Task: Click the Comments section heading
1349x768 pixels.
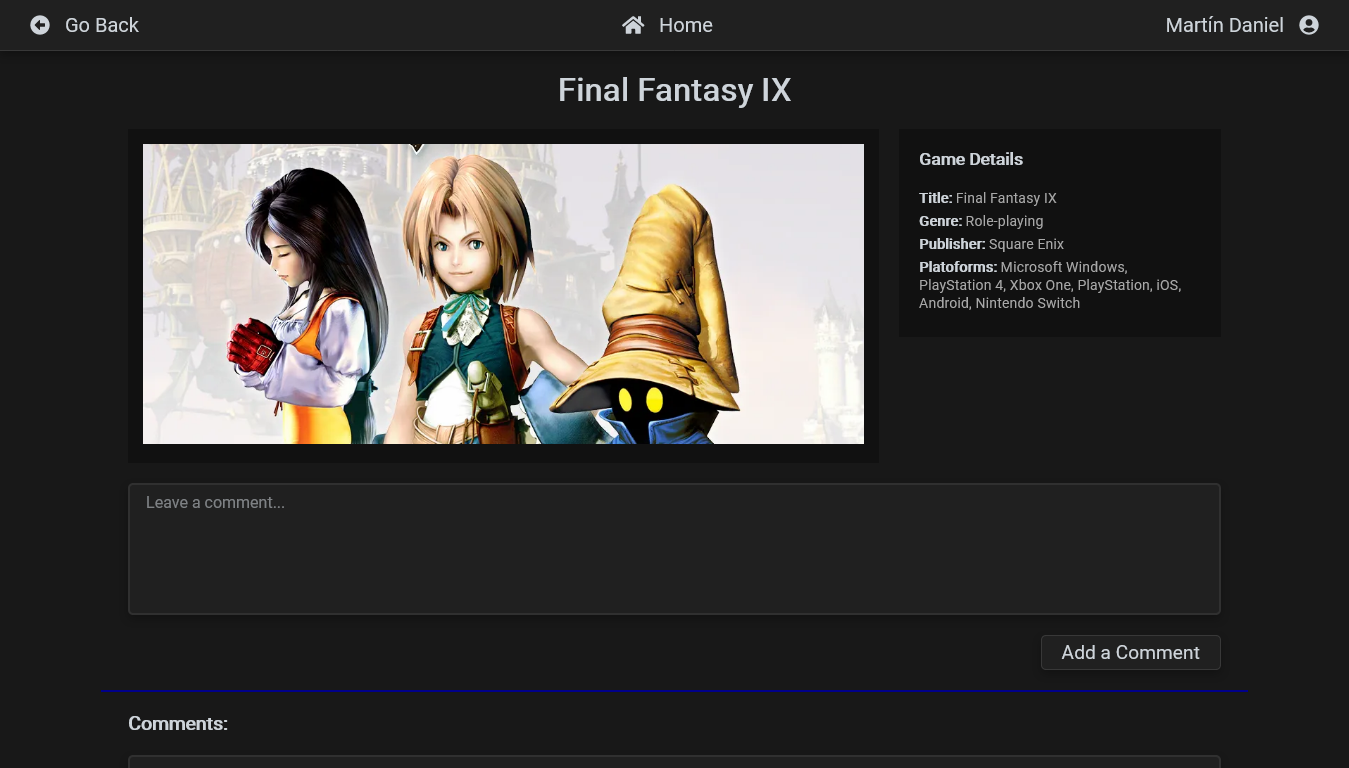Action: (178, 723)
